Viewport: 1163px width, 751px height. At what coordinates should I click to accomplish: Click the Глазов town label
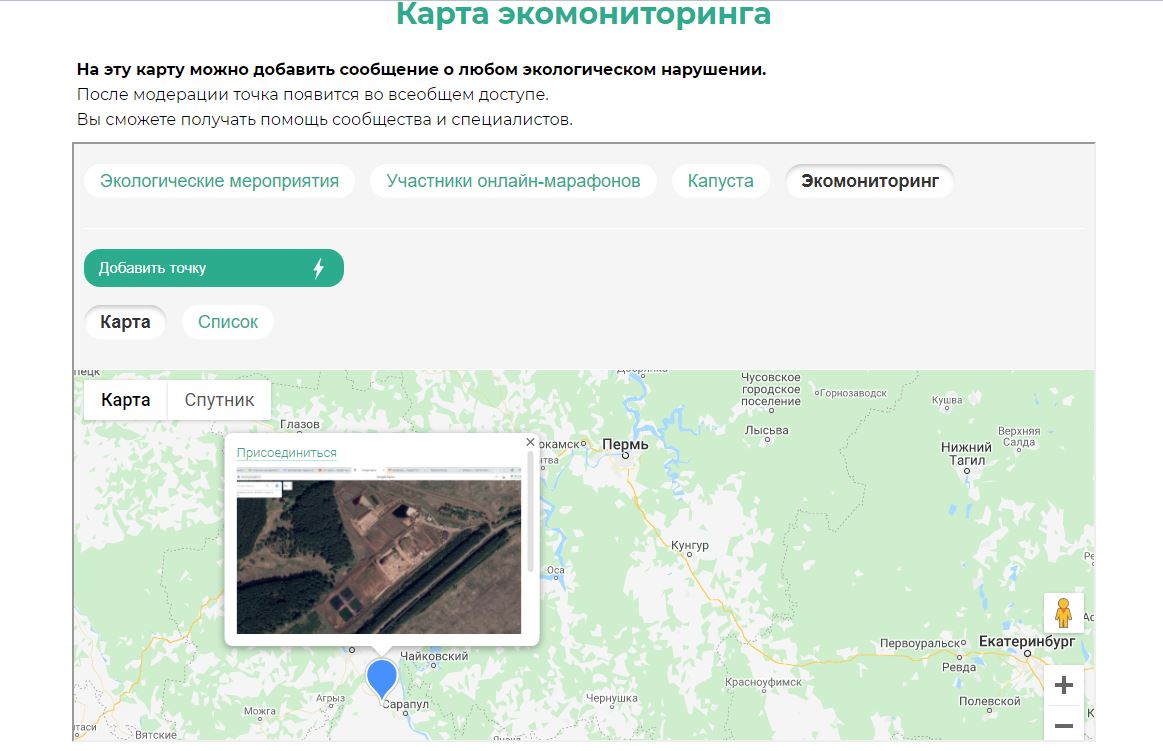(x=300, y=425)
